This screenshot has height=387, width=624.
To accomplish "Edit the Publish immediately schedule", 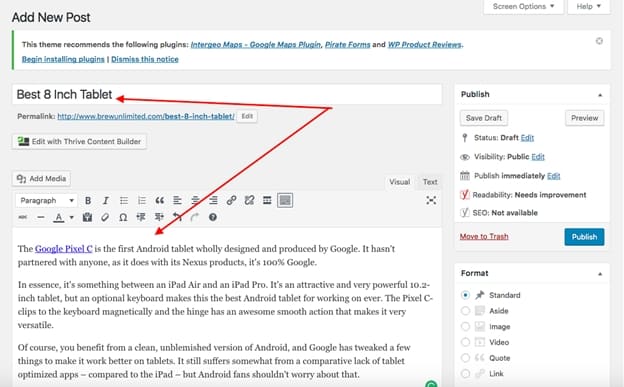I will point(554,176).
